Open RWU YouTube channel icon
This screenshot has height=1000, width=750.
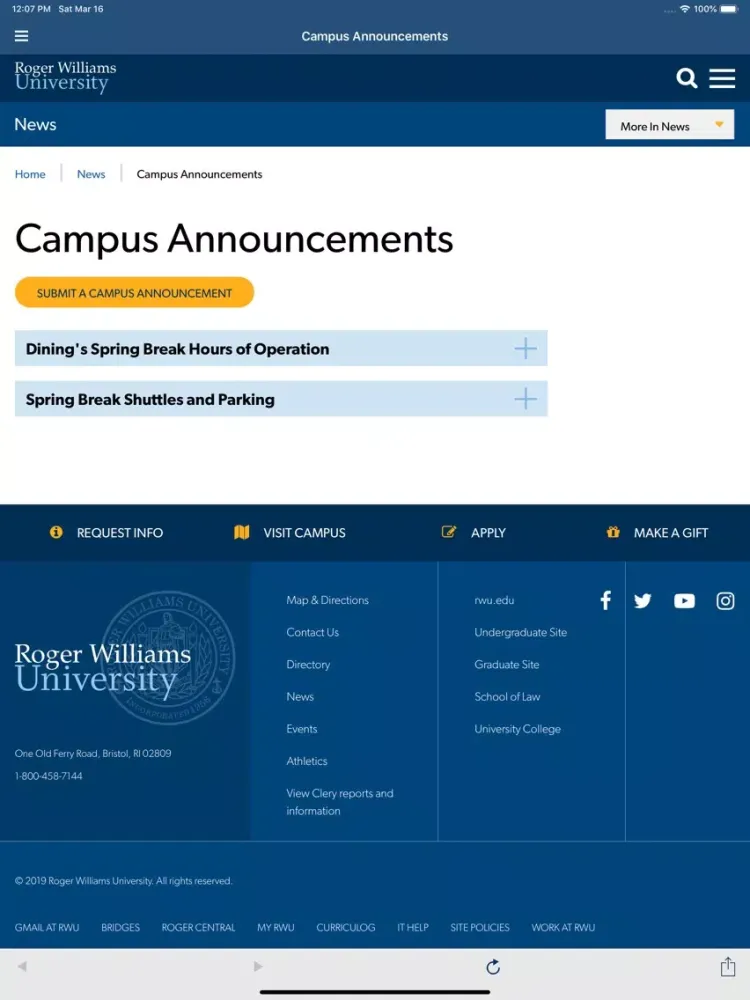tap(684, 601)
